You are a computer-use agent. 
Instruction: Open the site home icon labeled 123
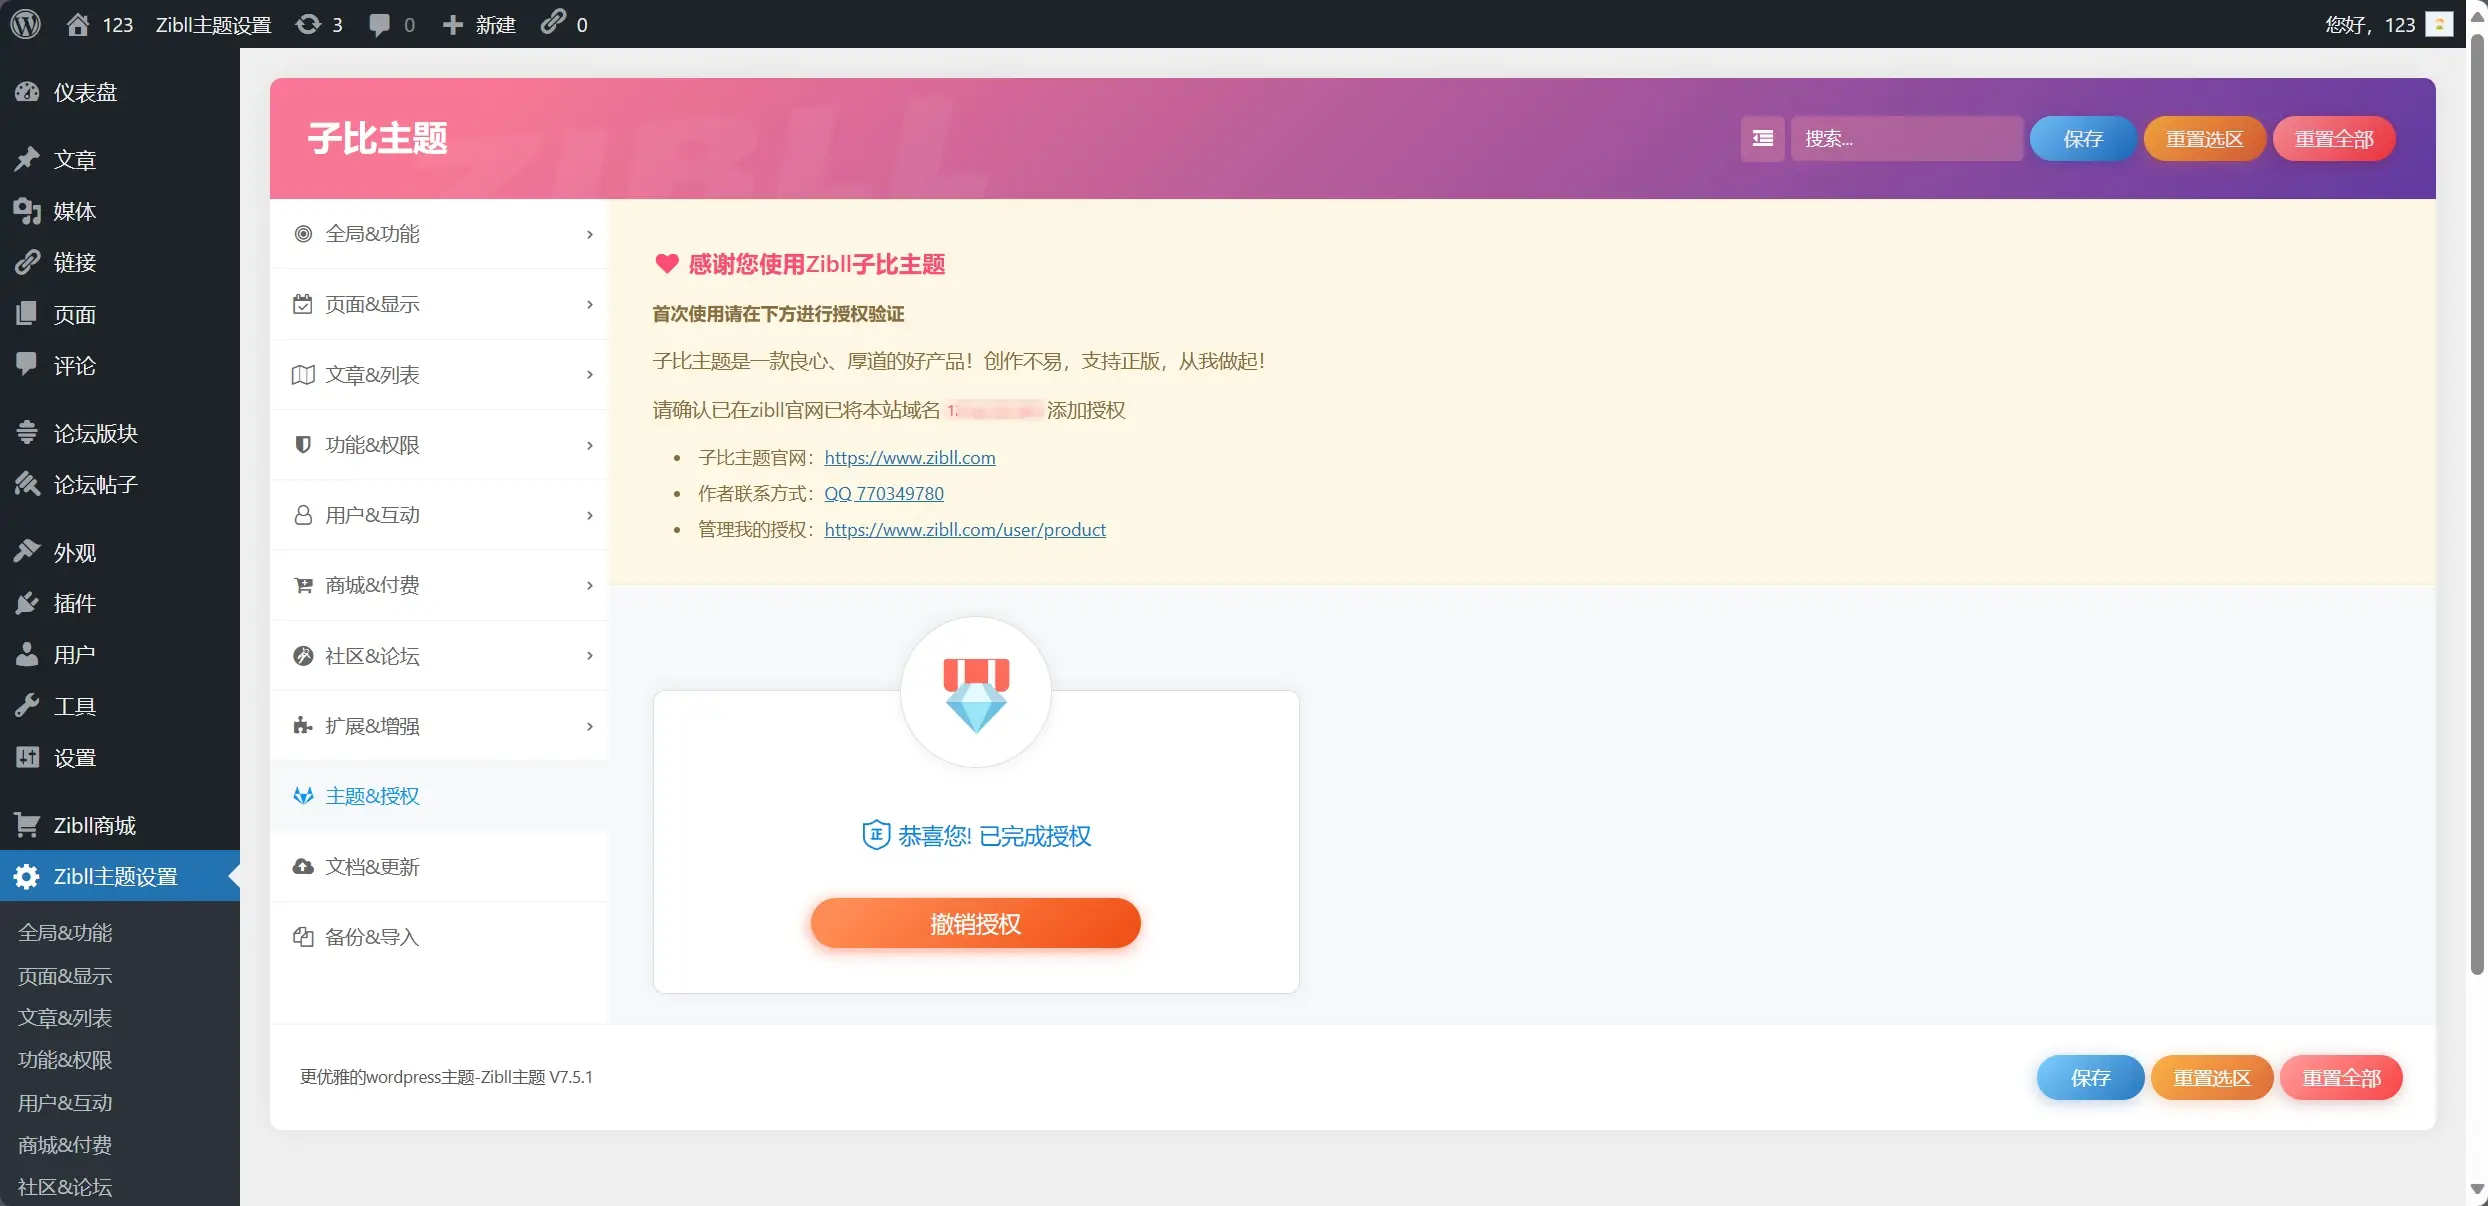pos(78,24)
